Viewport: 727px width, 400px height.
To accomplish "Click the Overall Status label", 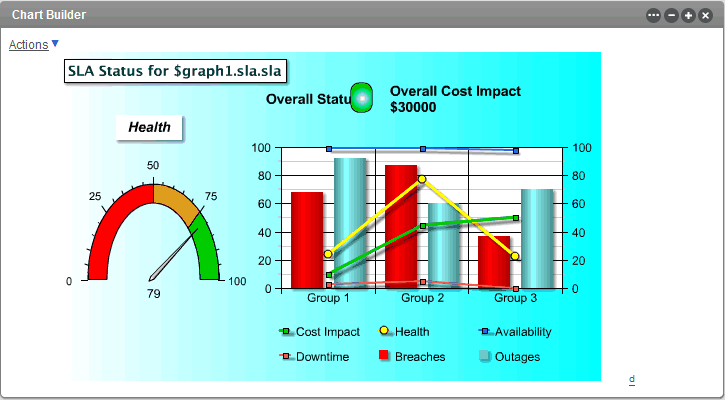I will click(308, 99).
